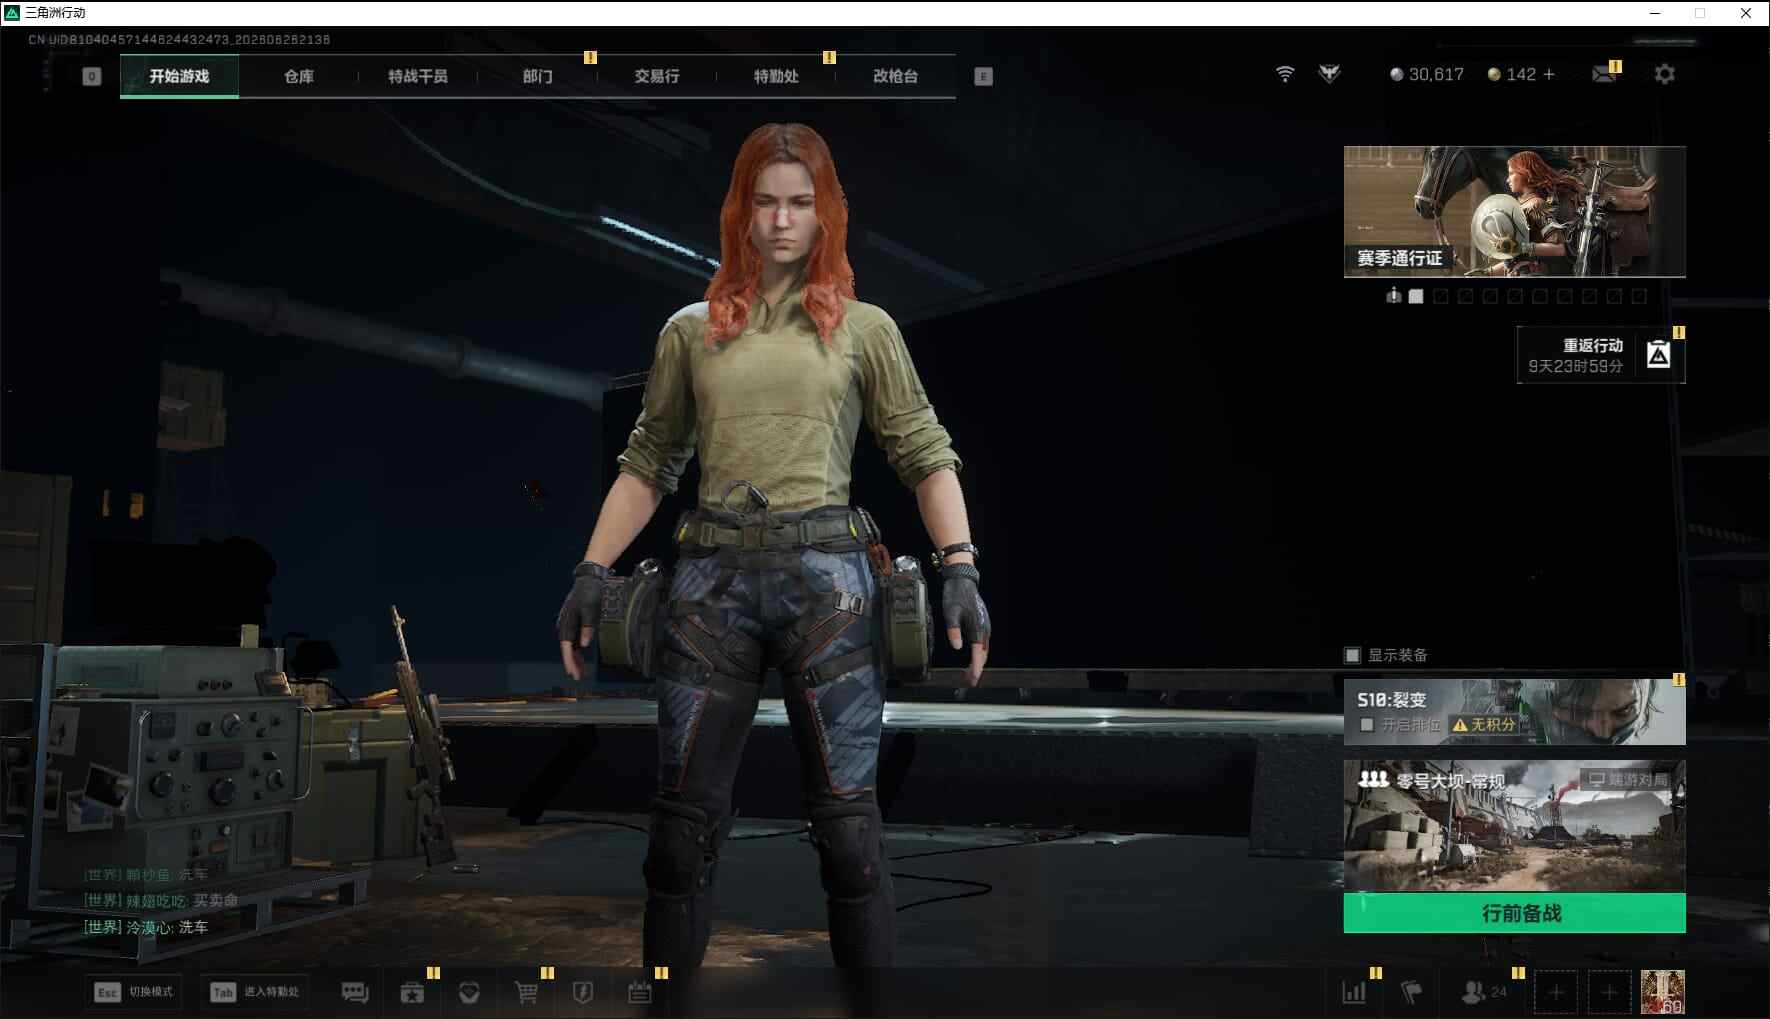Minimize the 三角洲行动 window
Image resolution: width=1770 pixels, height=1019 pixels.
coord(1655,13)
